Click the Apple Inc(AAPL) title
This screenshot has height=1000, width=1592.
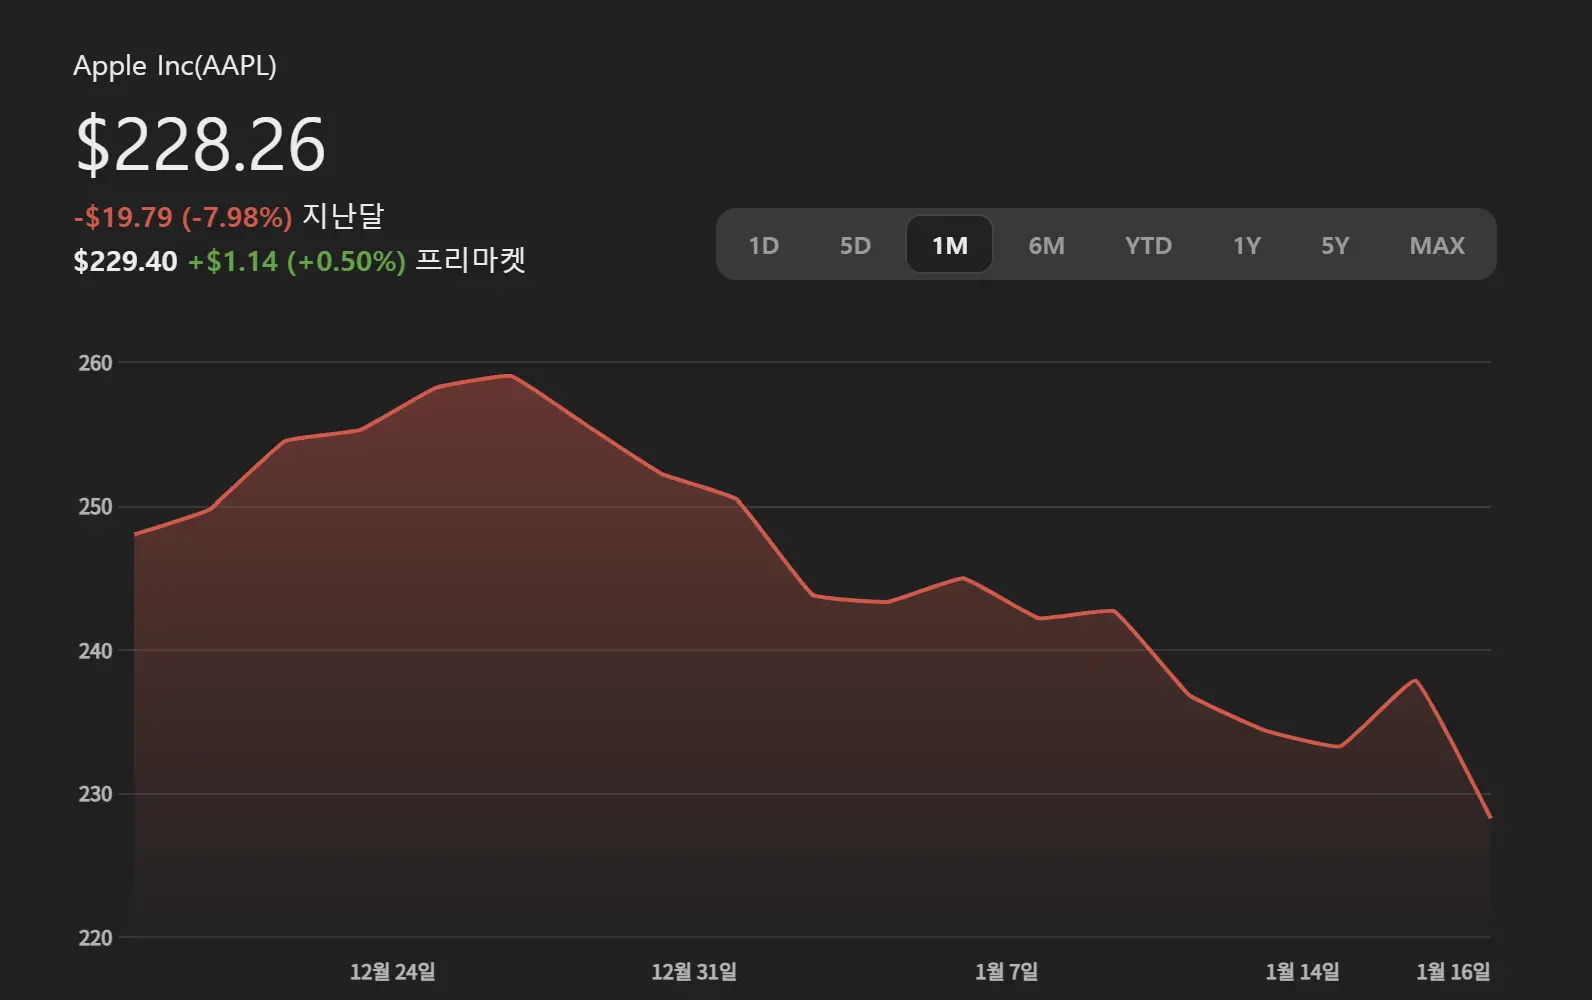click(175, 66)
